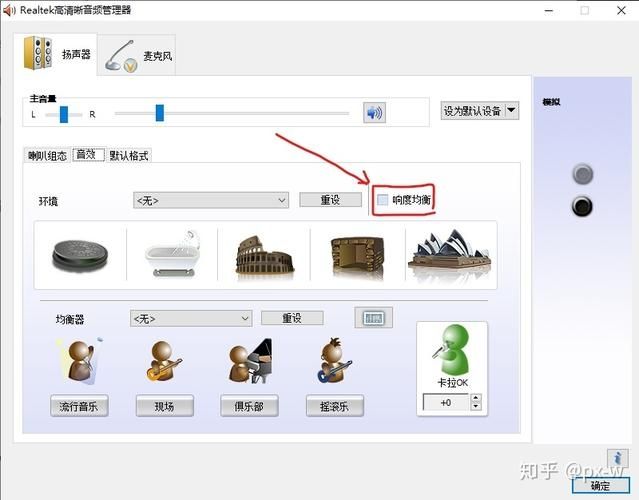Viewport: 639px width, 500px height.
Task: Close the Realtek audio manager window
Action: pyautogui.click(x=621, y=11)
